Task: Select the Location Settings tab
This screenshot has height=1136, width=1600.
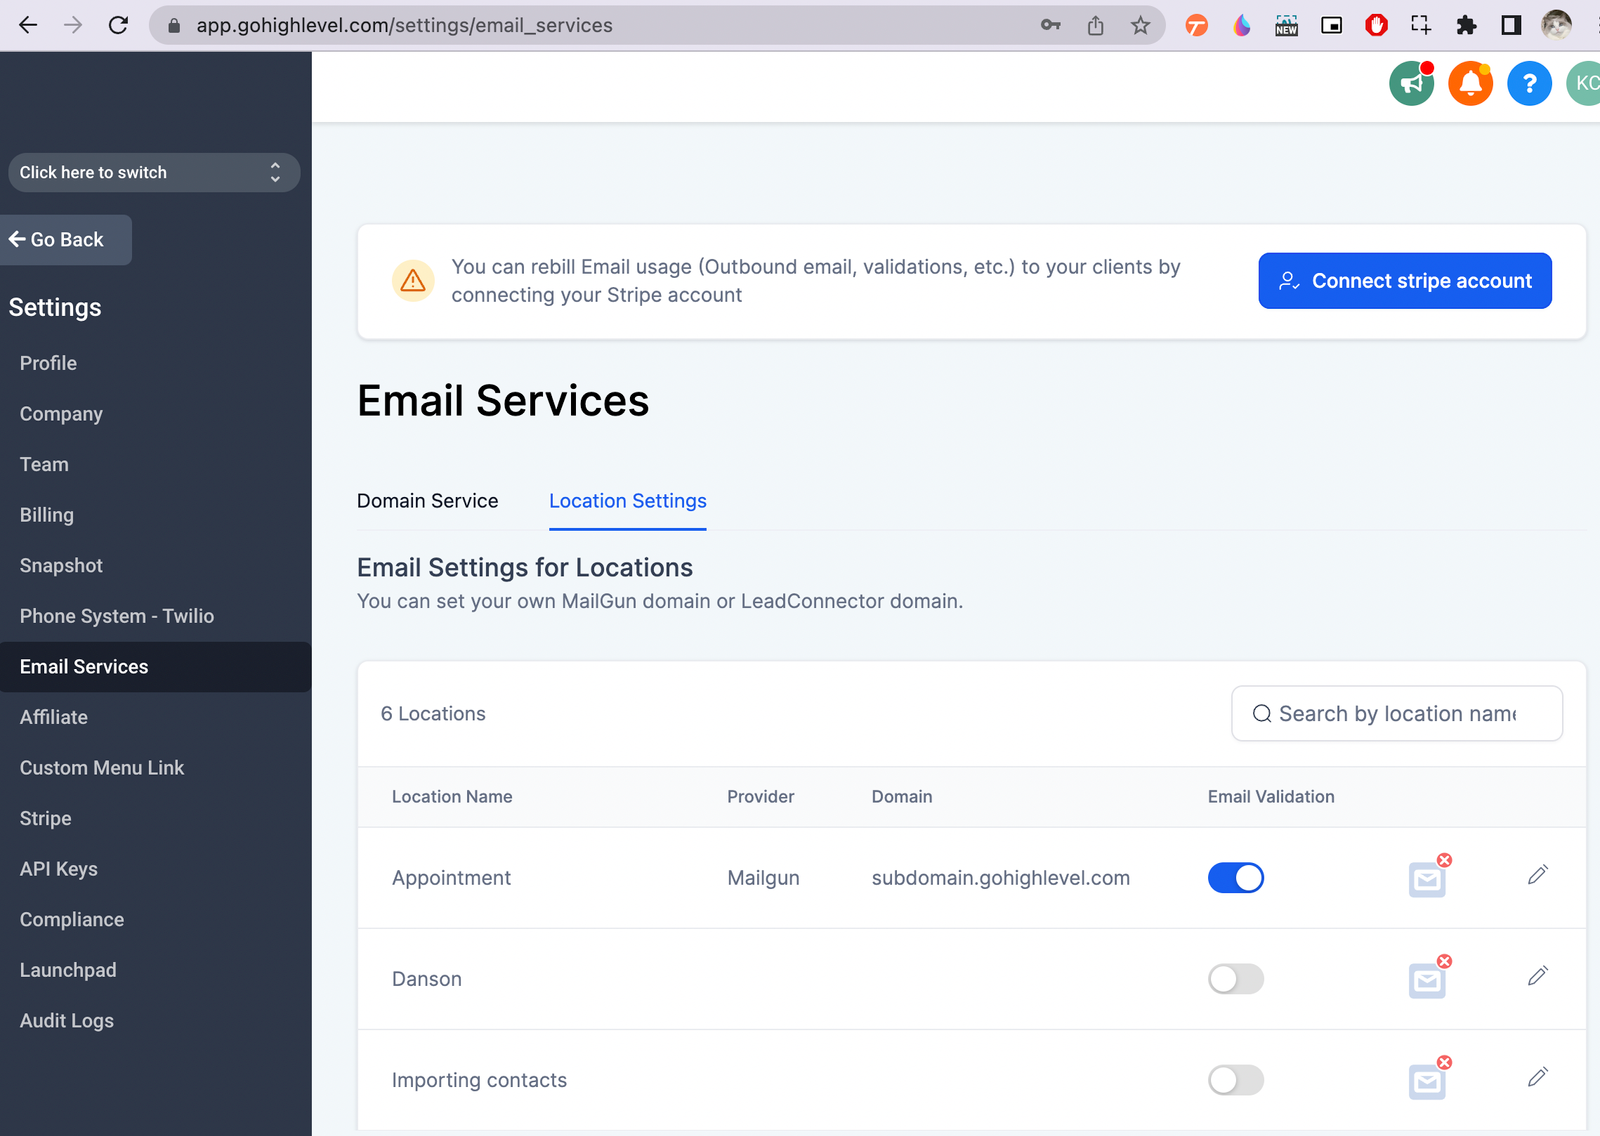Action: point(627,501)
